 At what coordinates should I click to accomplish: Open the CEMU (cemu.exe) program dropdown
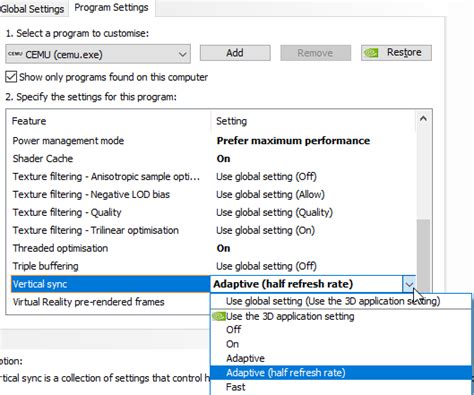coord(98,54)
